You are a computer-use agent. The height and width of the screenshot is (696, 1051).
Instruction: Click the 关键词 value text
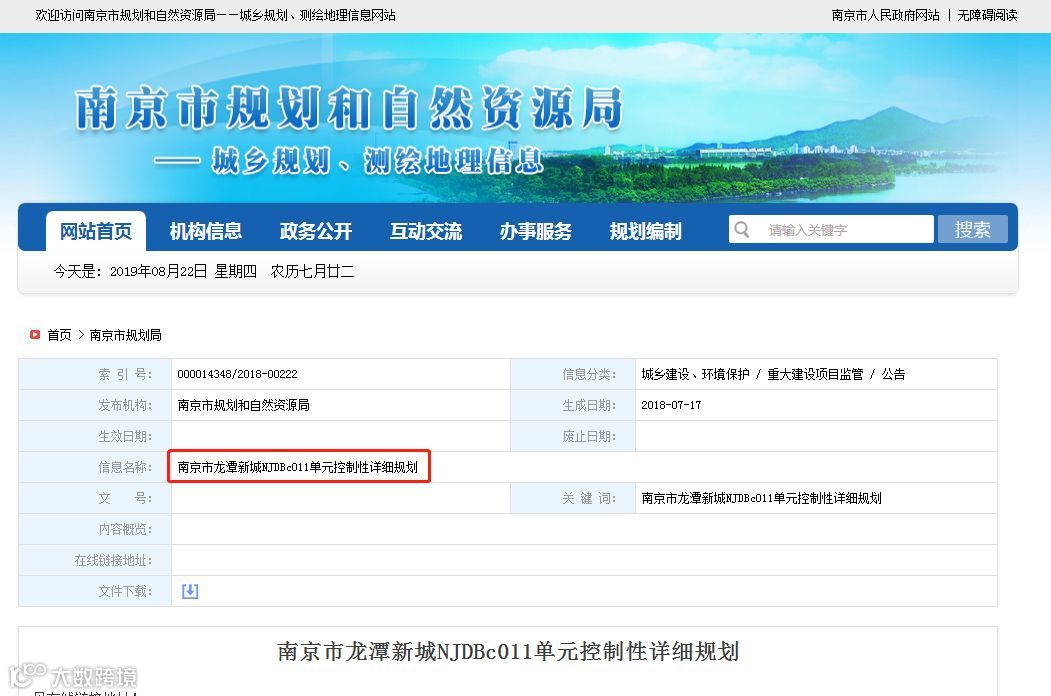(761, 498)
